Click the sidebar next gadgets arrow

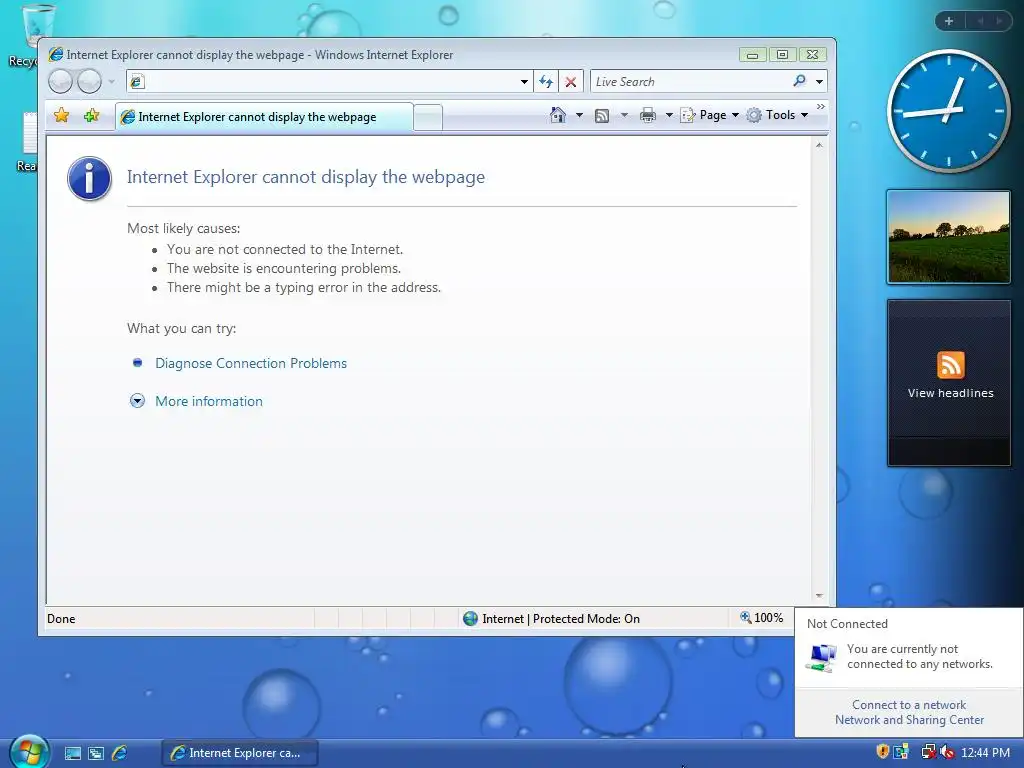pos(999,21)
